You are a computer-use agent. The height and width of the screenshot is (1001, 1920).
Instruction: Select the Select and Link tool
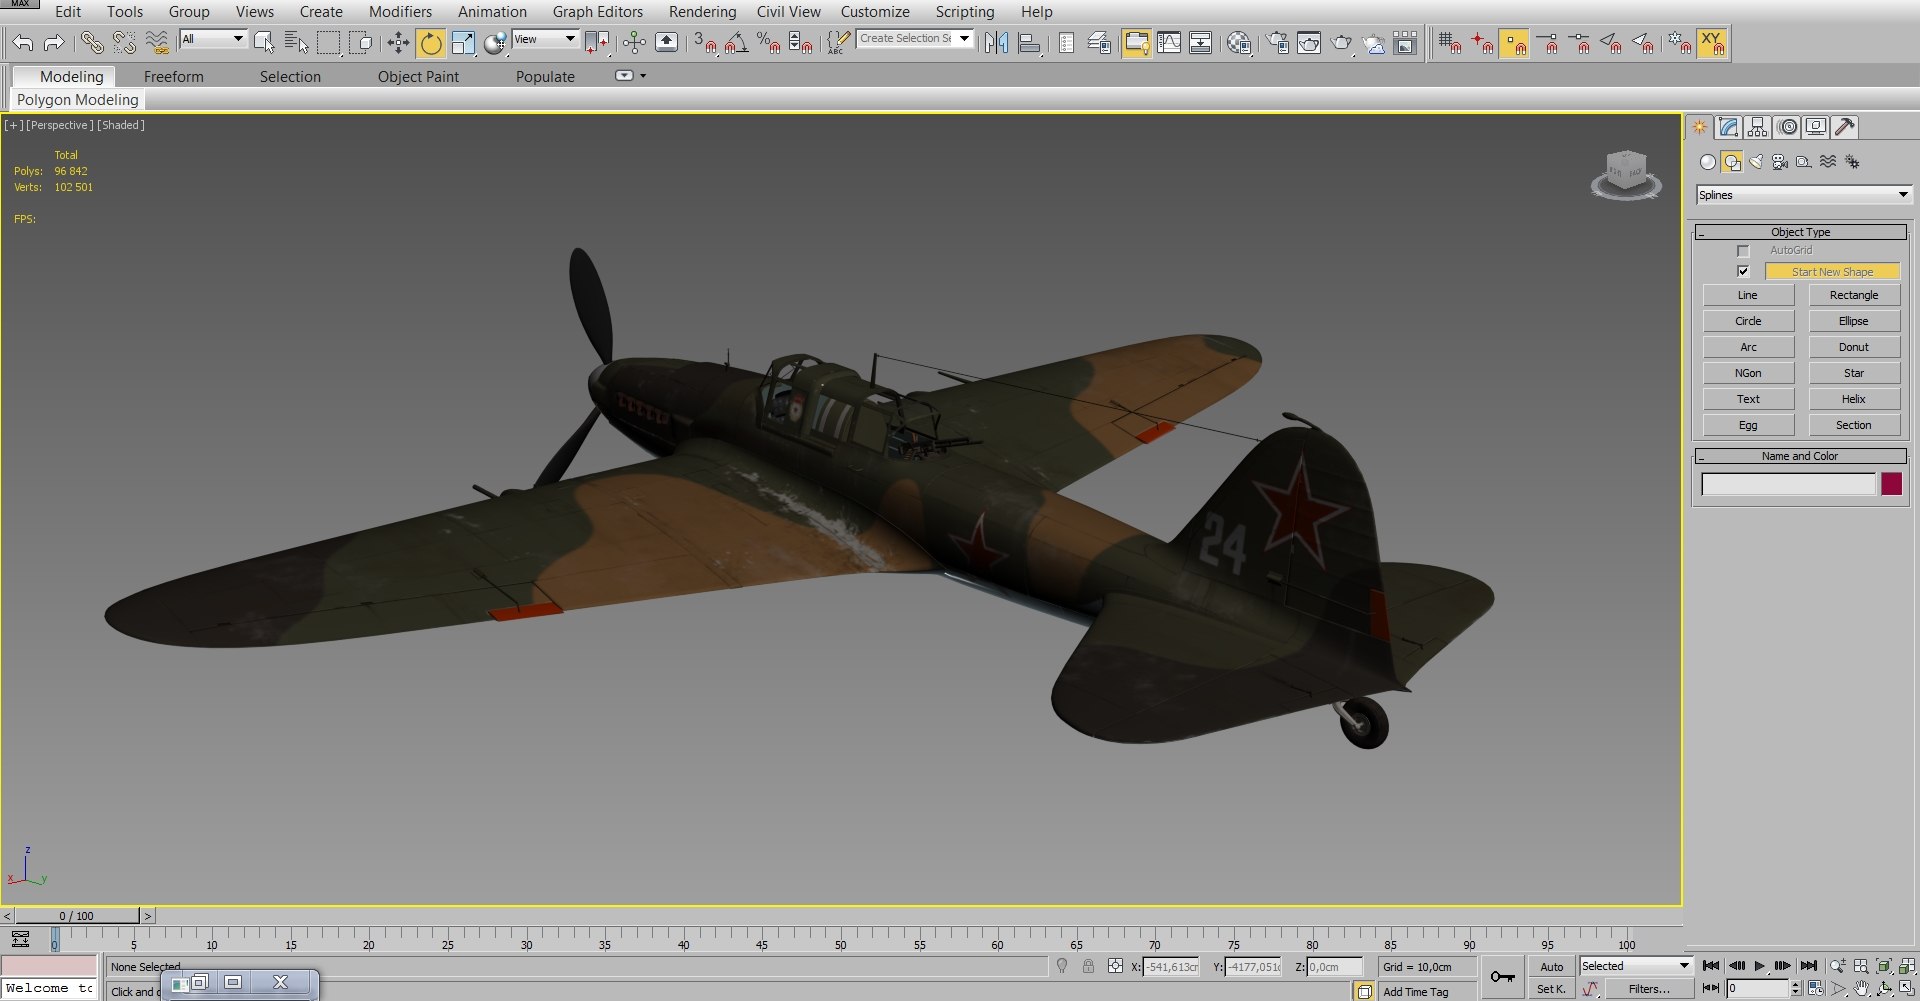[x=92, y=42]
